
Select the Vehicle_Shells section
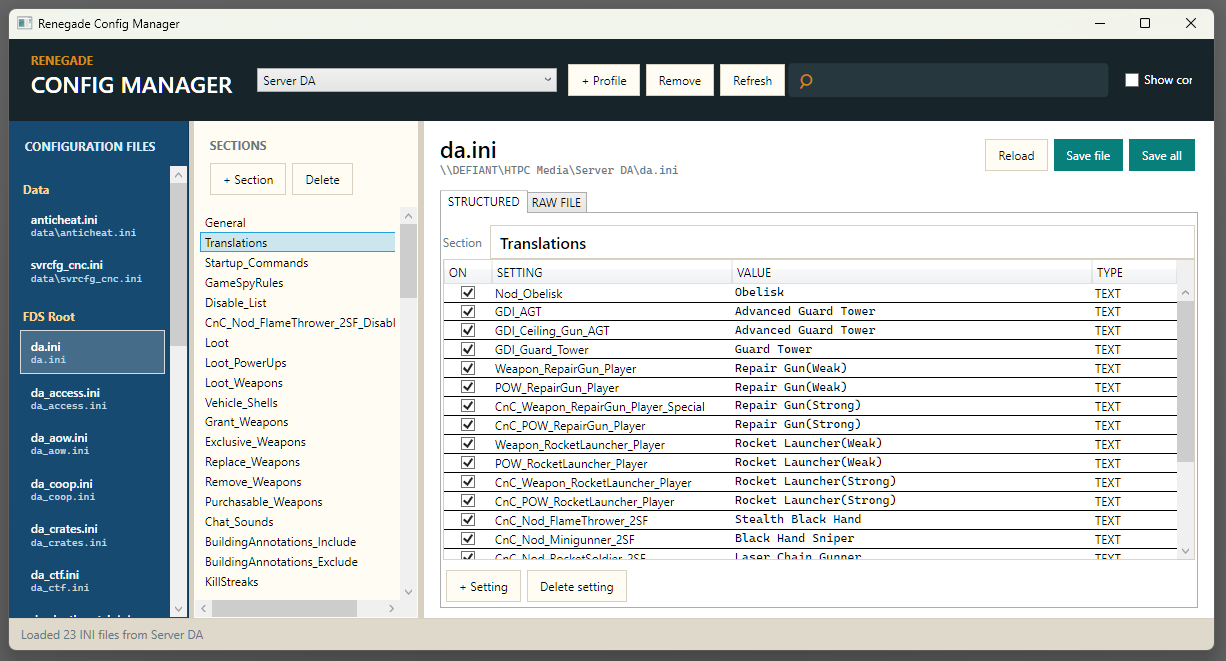tap(298, 402)
